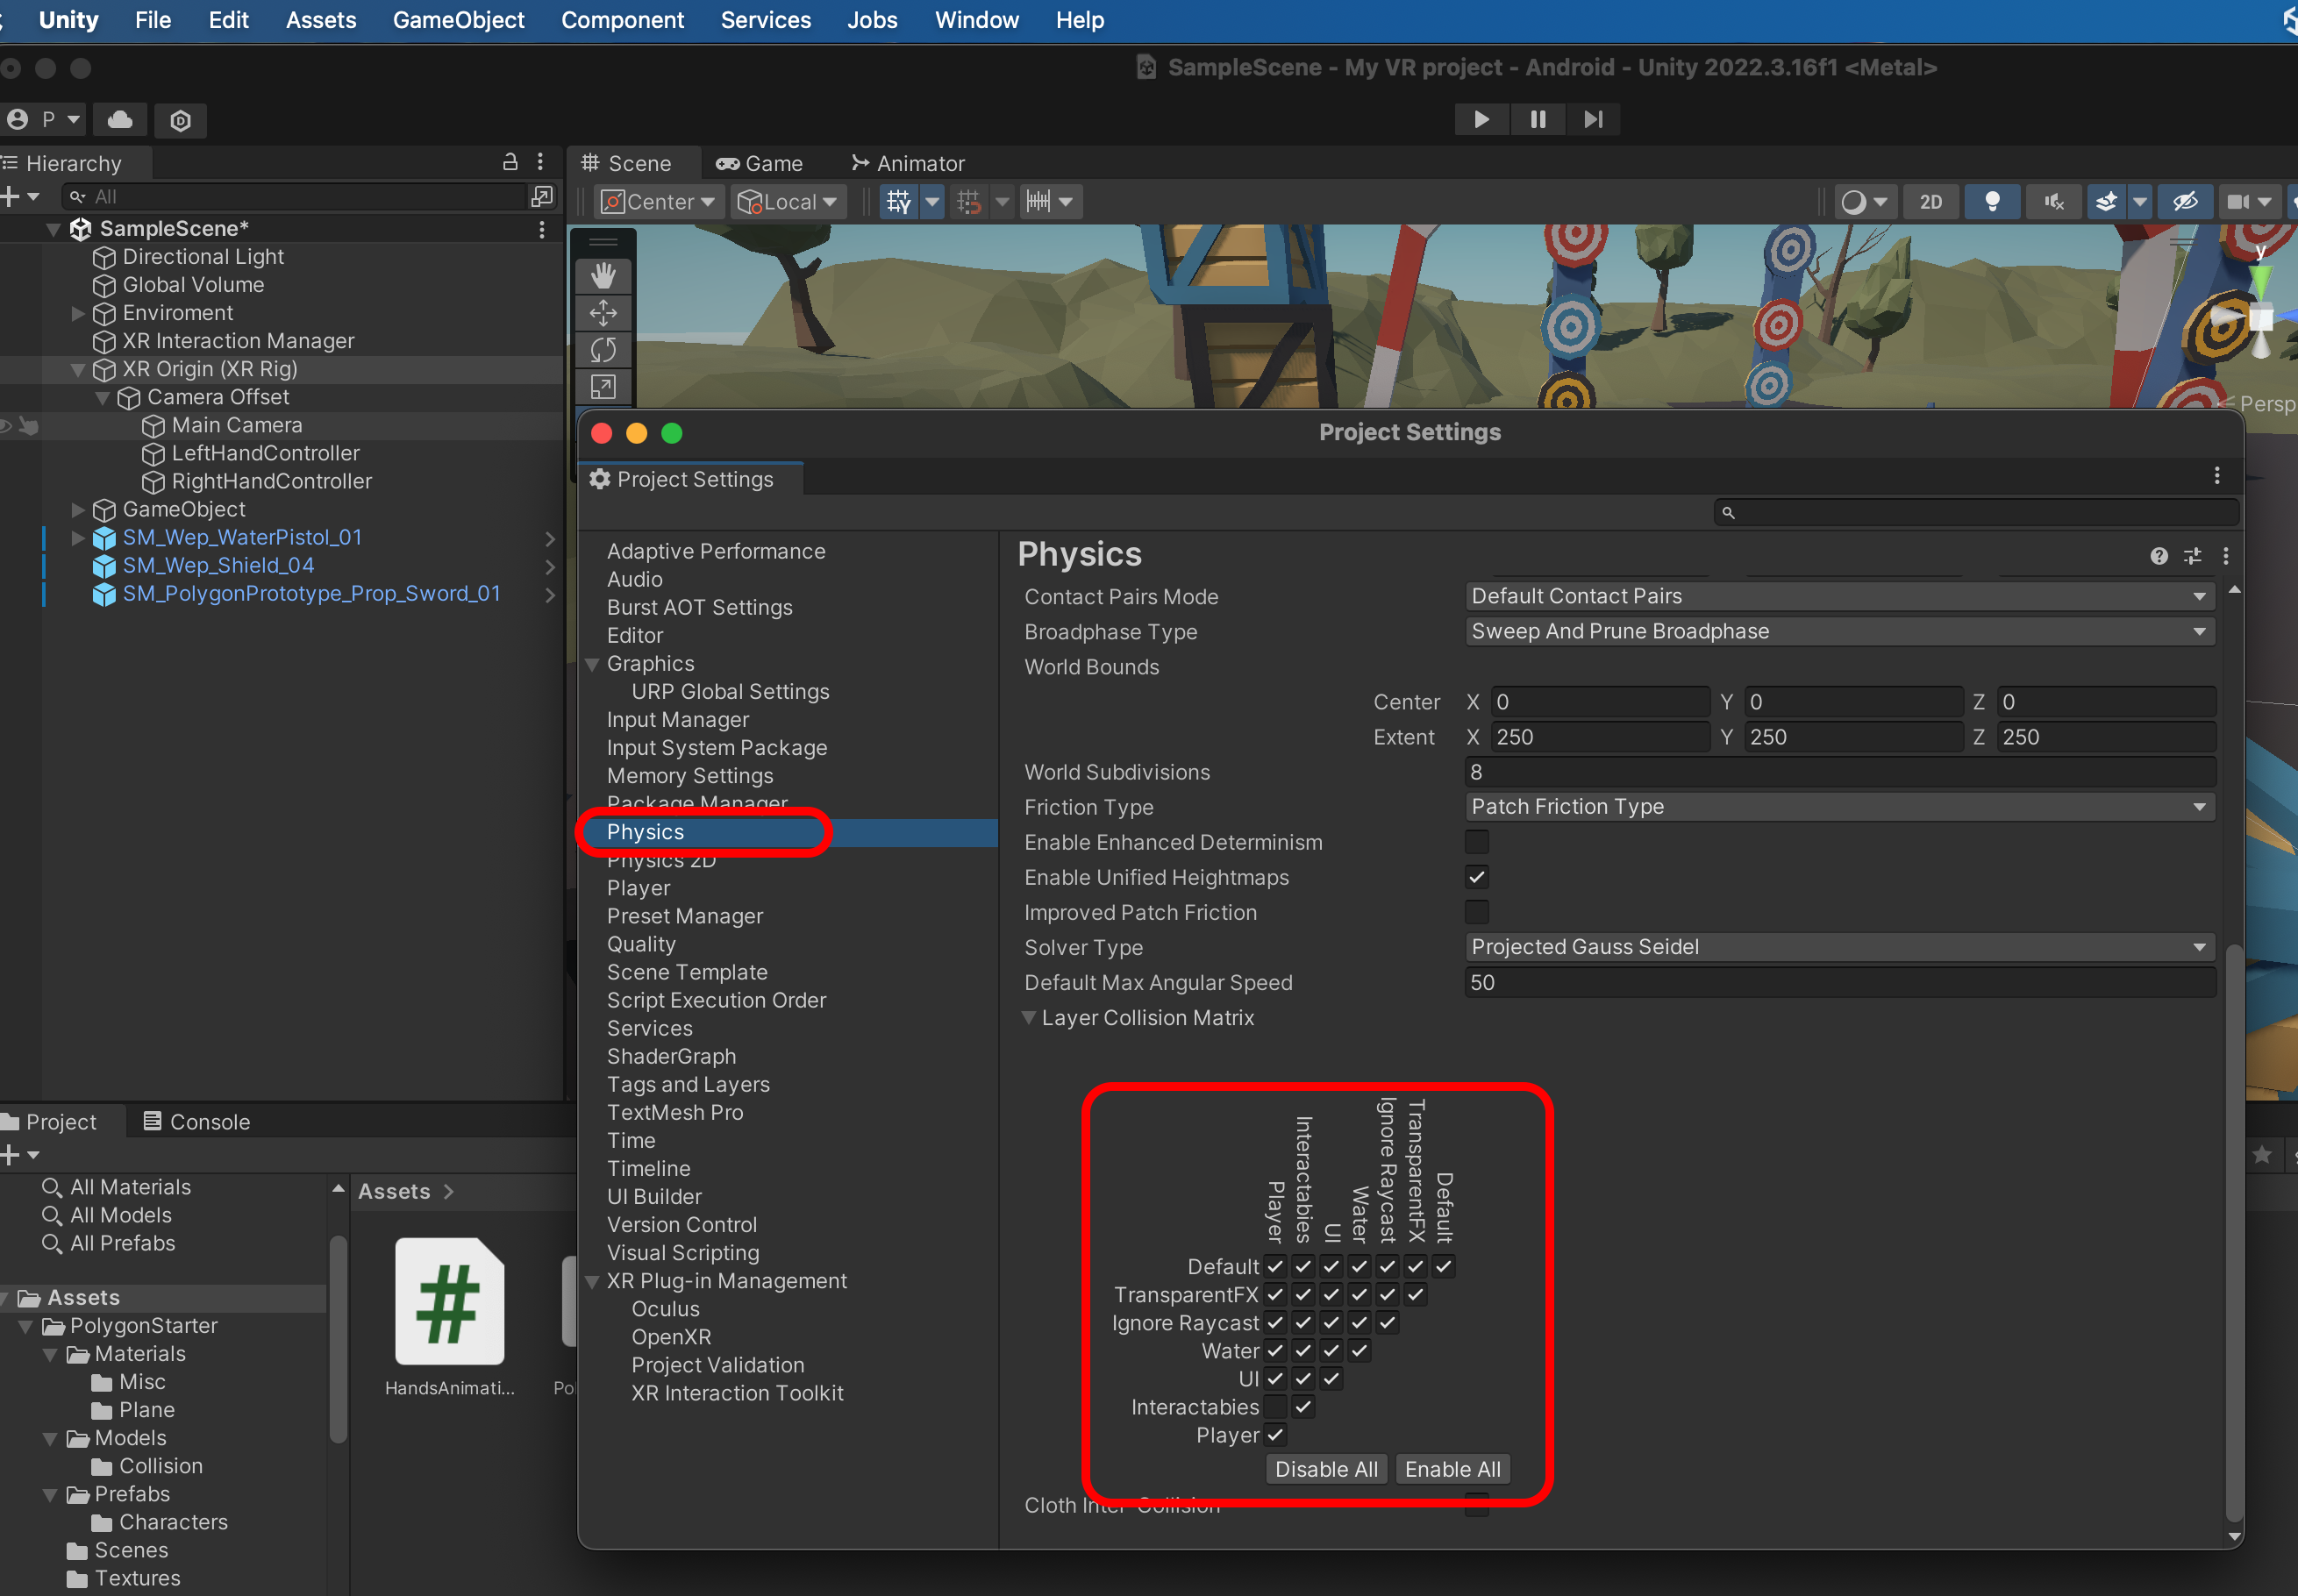Toggle scene lighting bulb icon
The height and width of the screenshot is (1596, 2298).
point(1991,202)
